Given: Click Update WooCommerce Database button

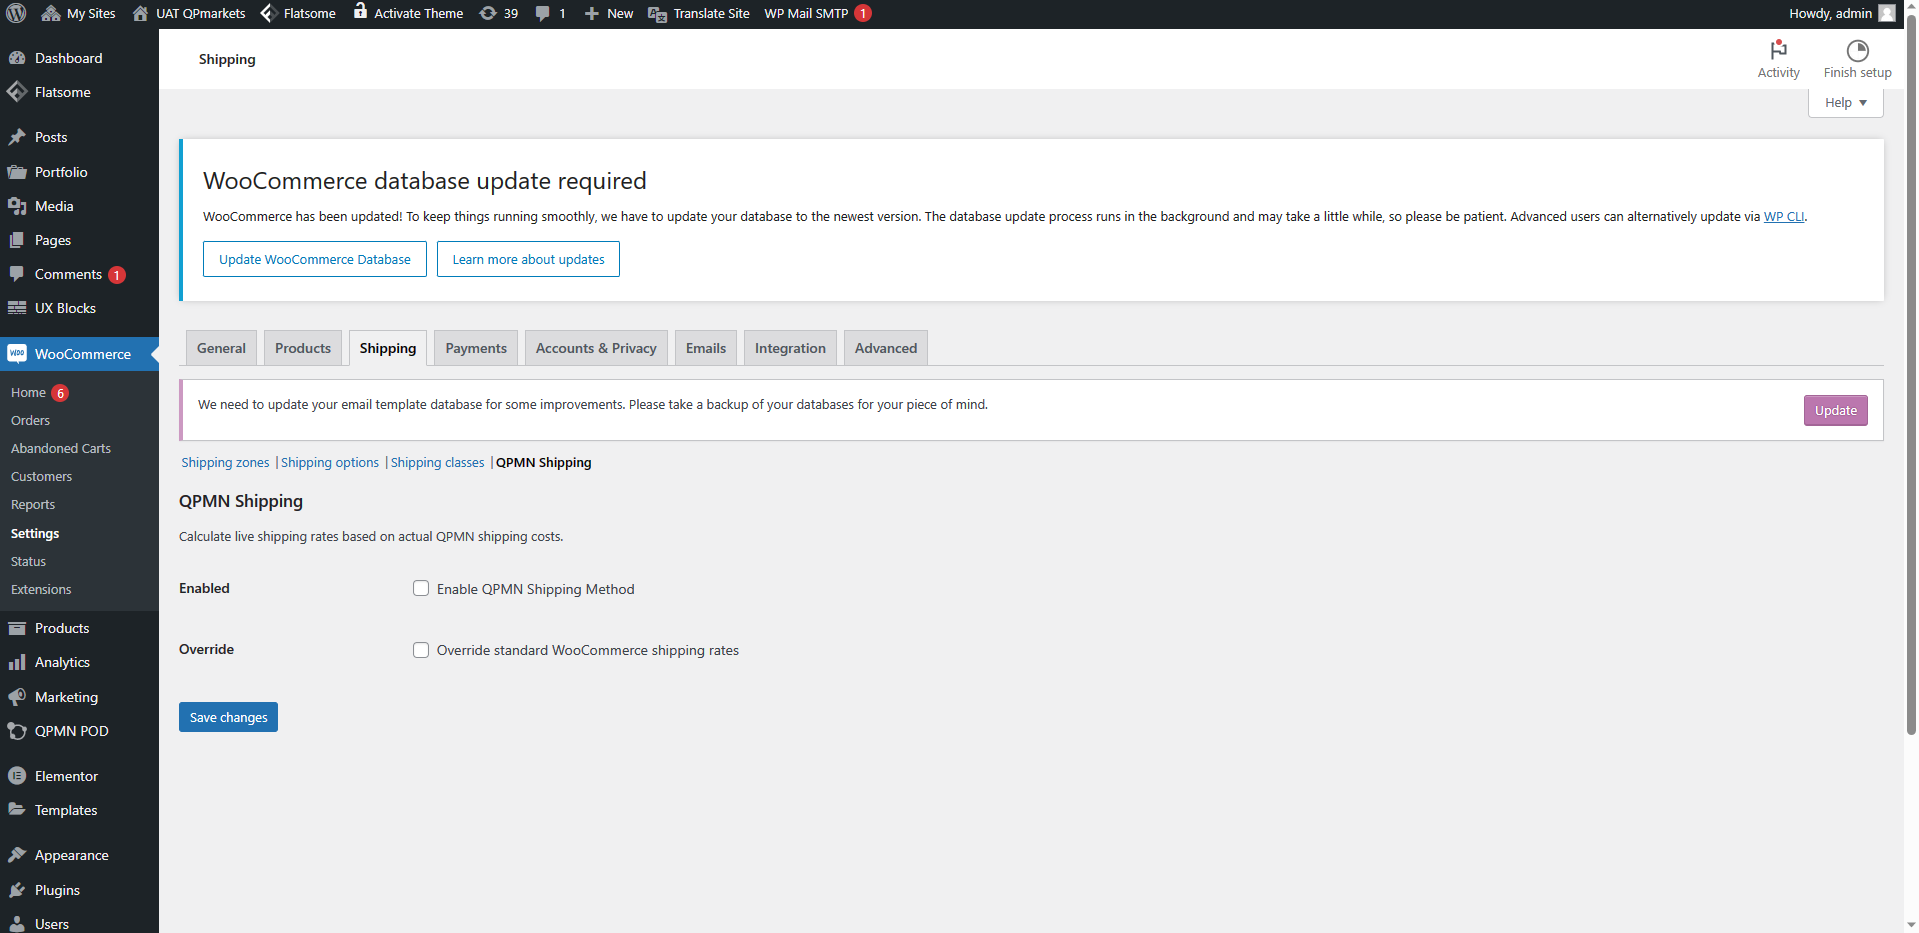Looking at the screenshot, I should (x=314, y=259).
